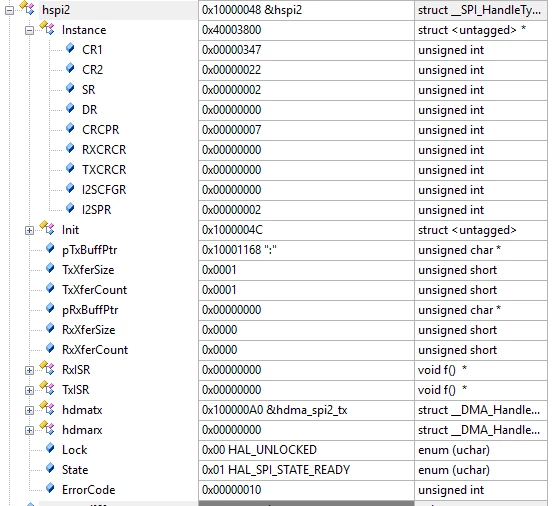Image resolution: width=554 pixels, height=506 pixels.
Task: Click value 0x10000048 &hspi2
Action: tap(252, 10)
